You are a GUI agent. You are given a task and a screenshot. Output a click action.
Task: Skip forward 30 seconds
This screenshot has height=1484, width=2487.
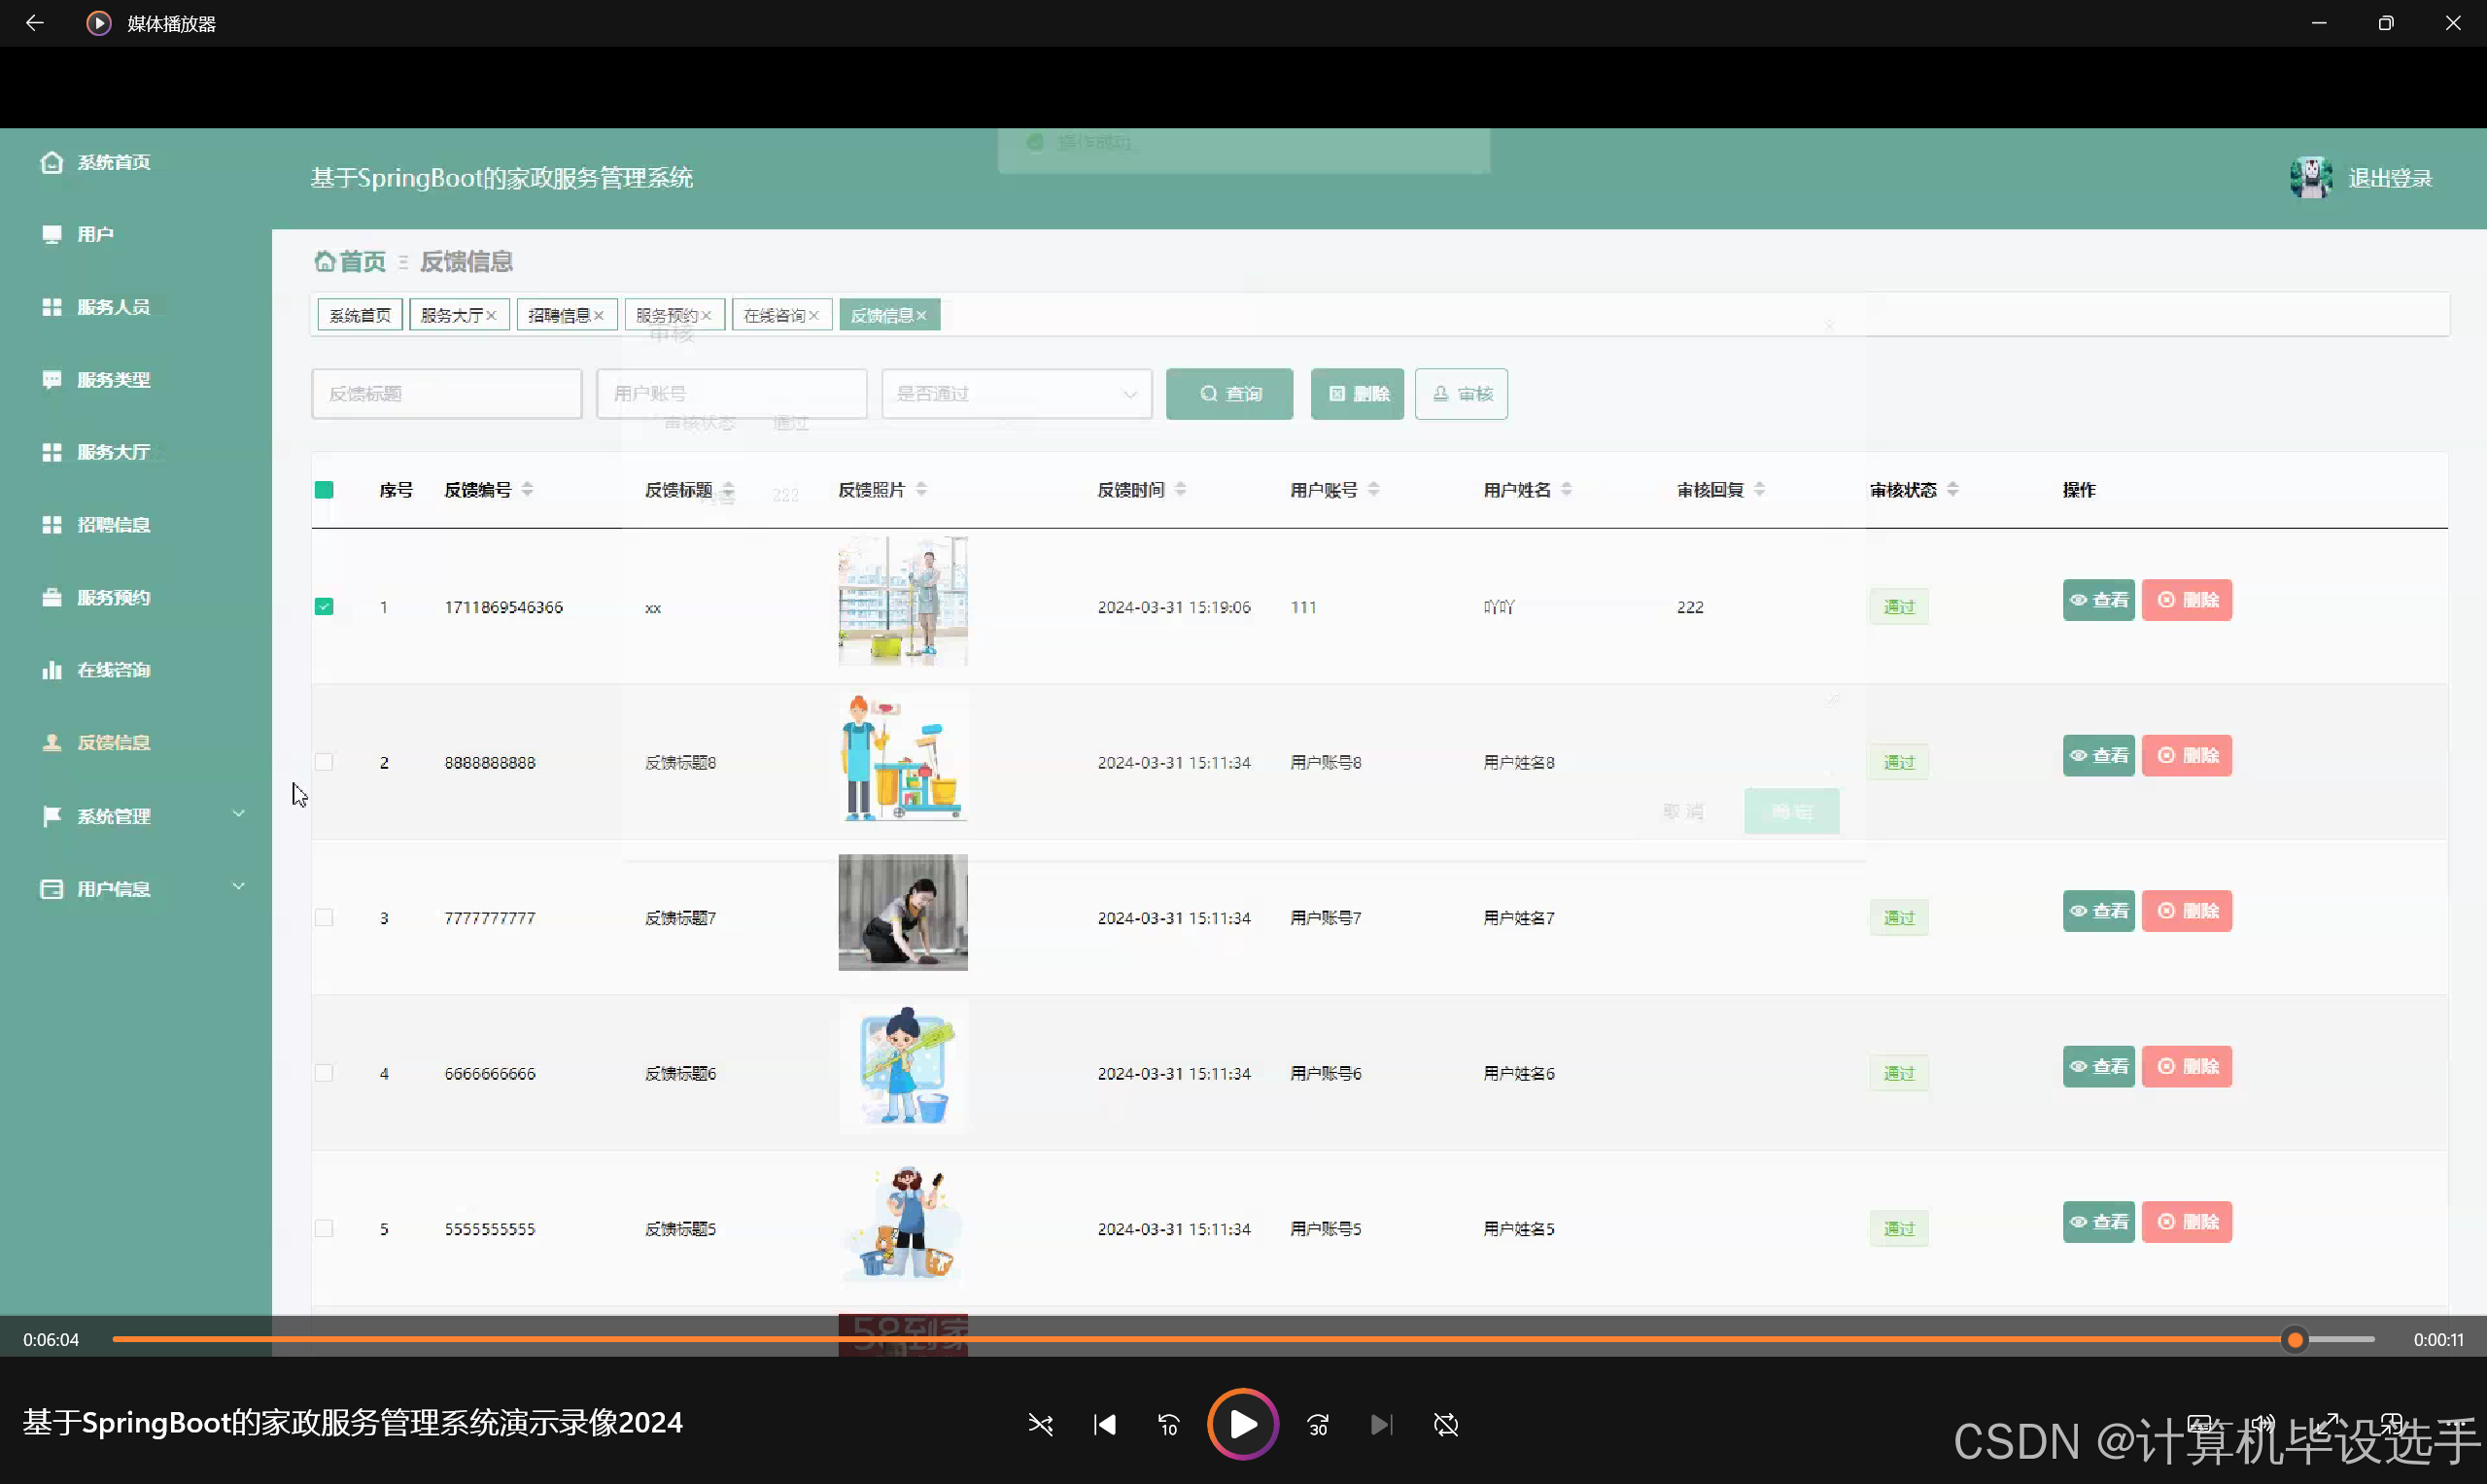tap(1318, 1424)
